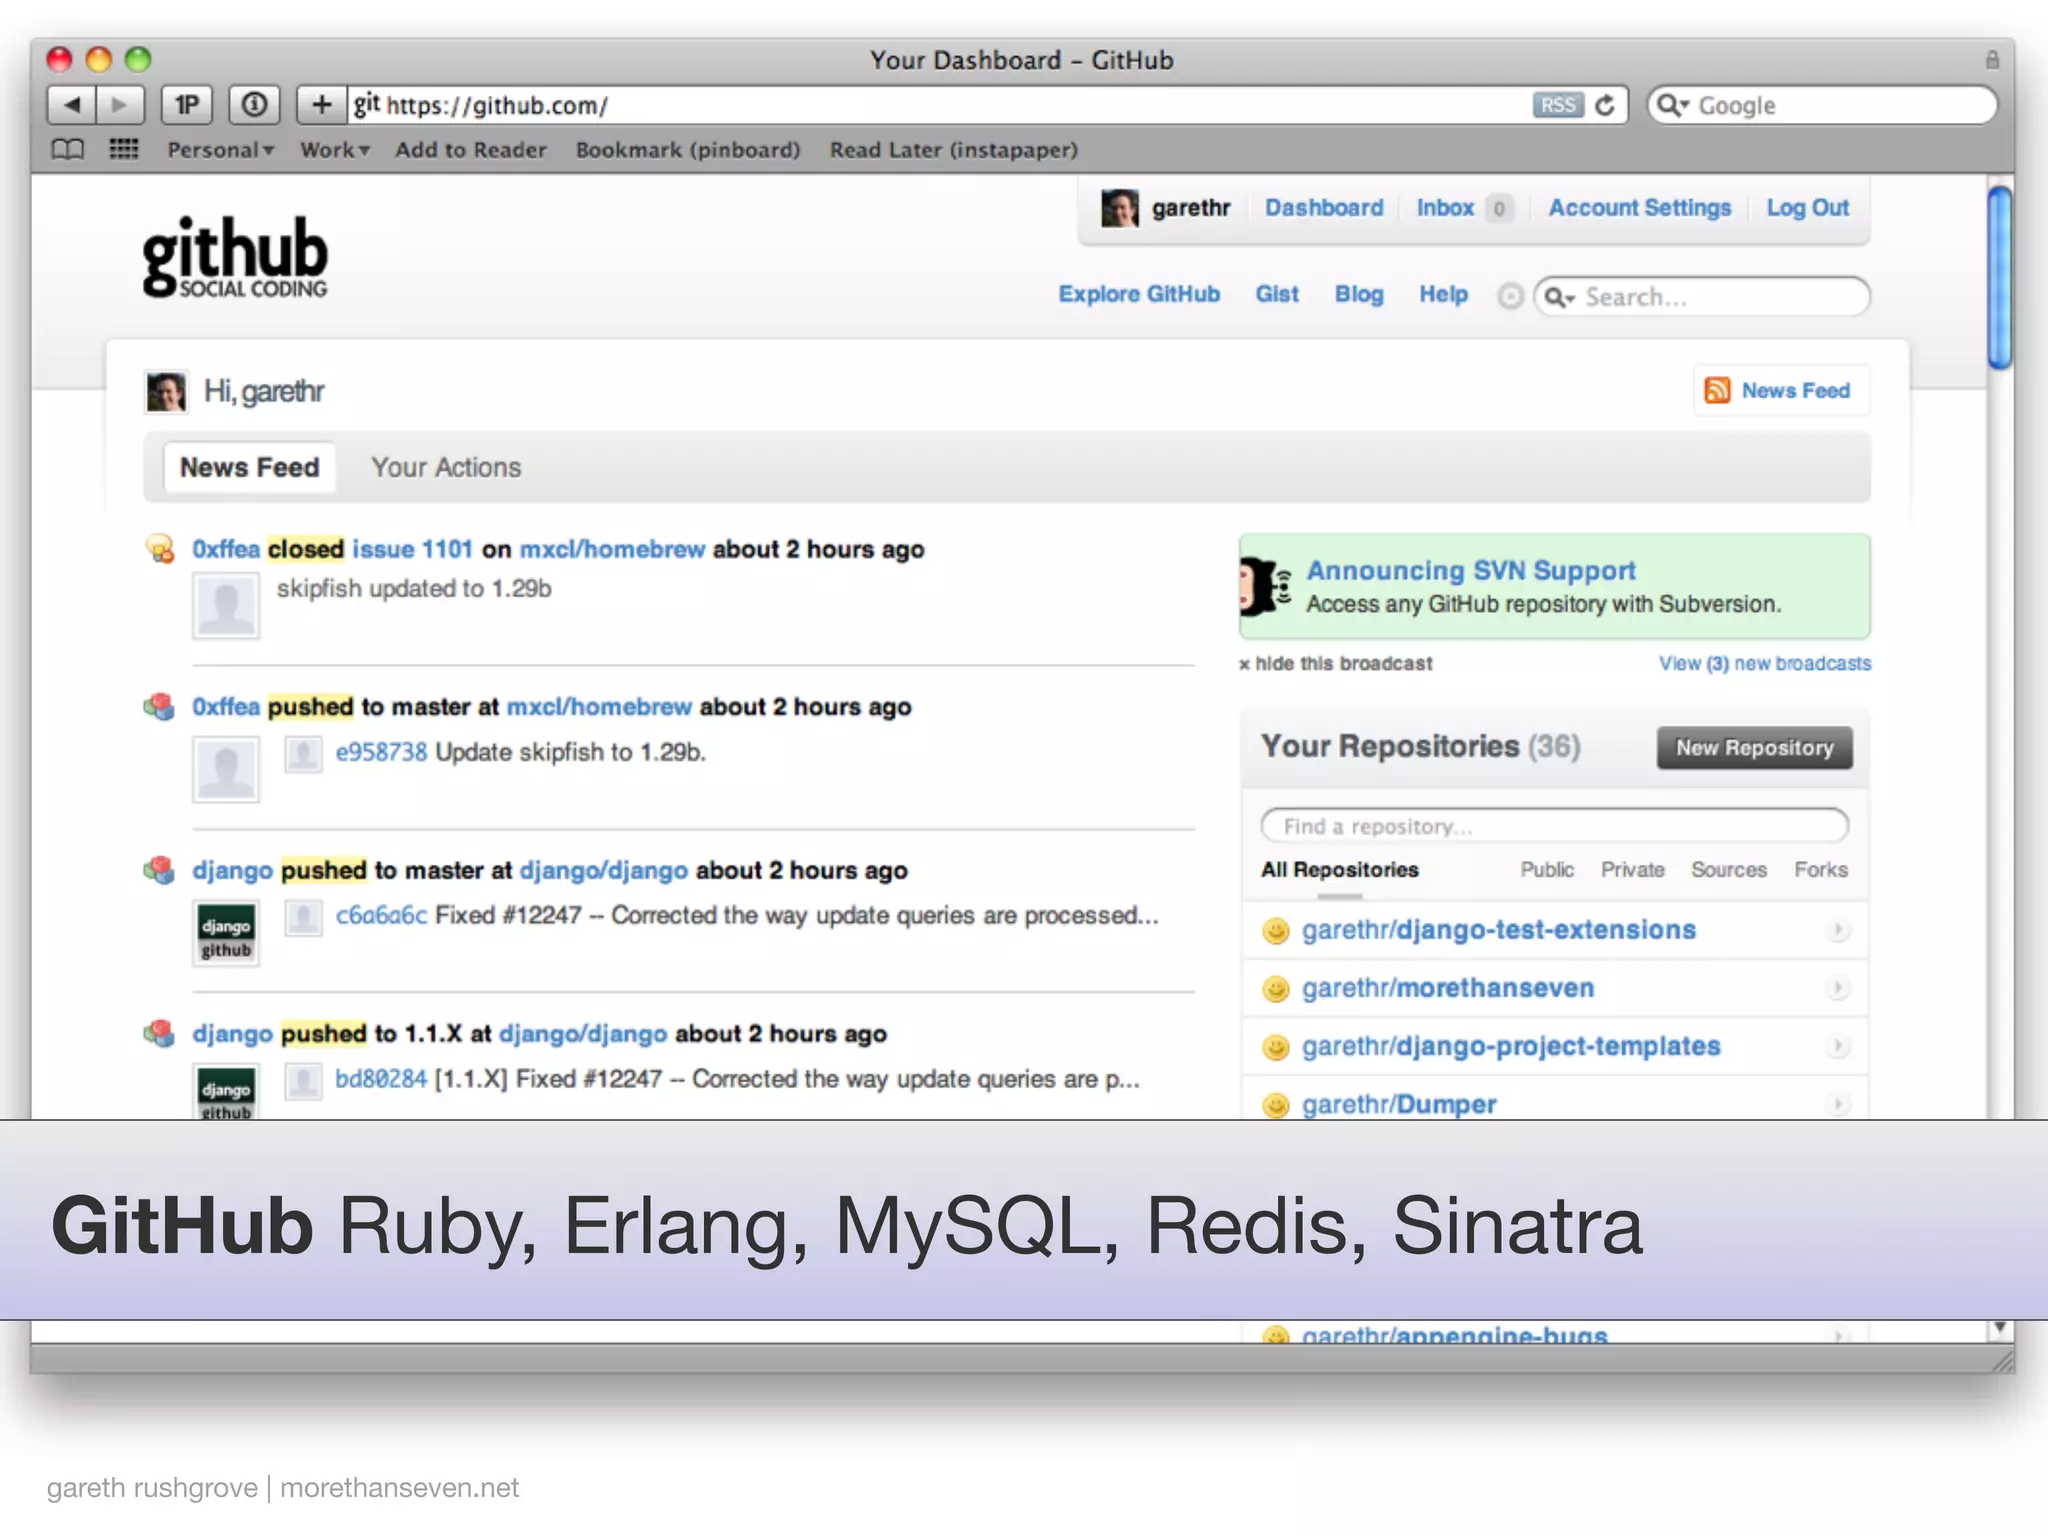Click garethr avatar in the top user bar
Image resolution: width=2048 pixels, height=1536 pixels.
1119,208
